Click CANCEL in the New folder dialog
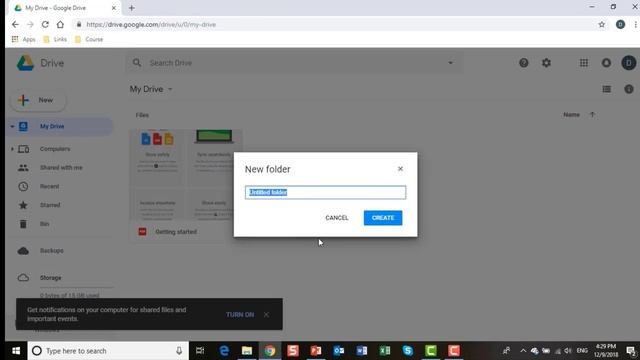Screen dimensions: 640x360 (337, 218)
